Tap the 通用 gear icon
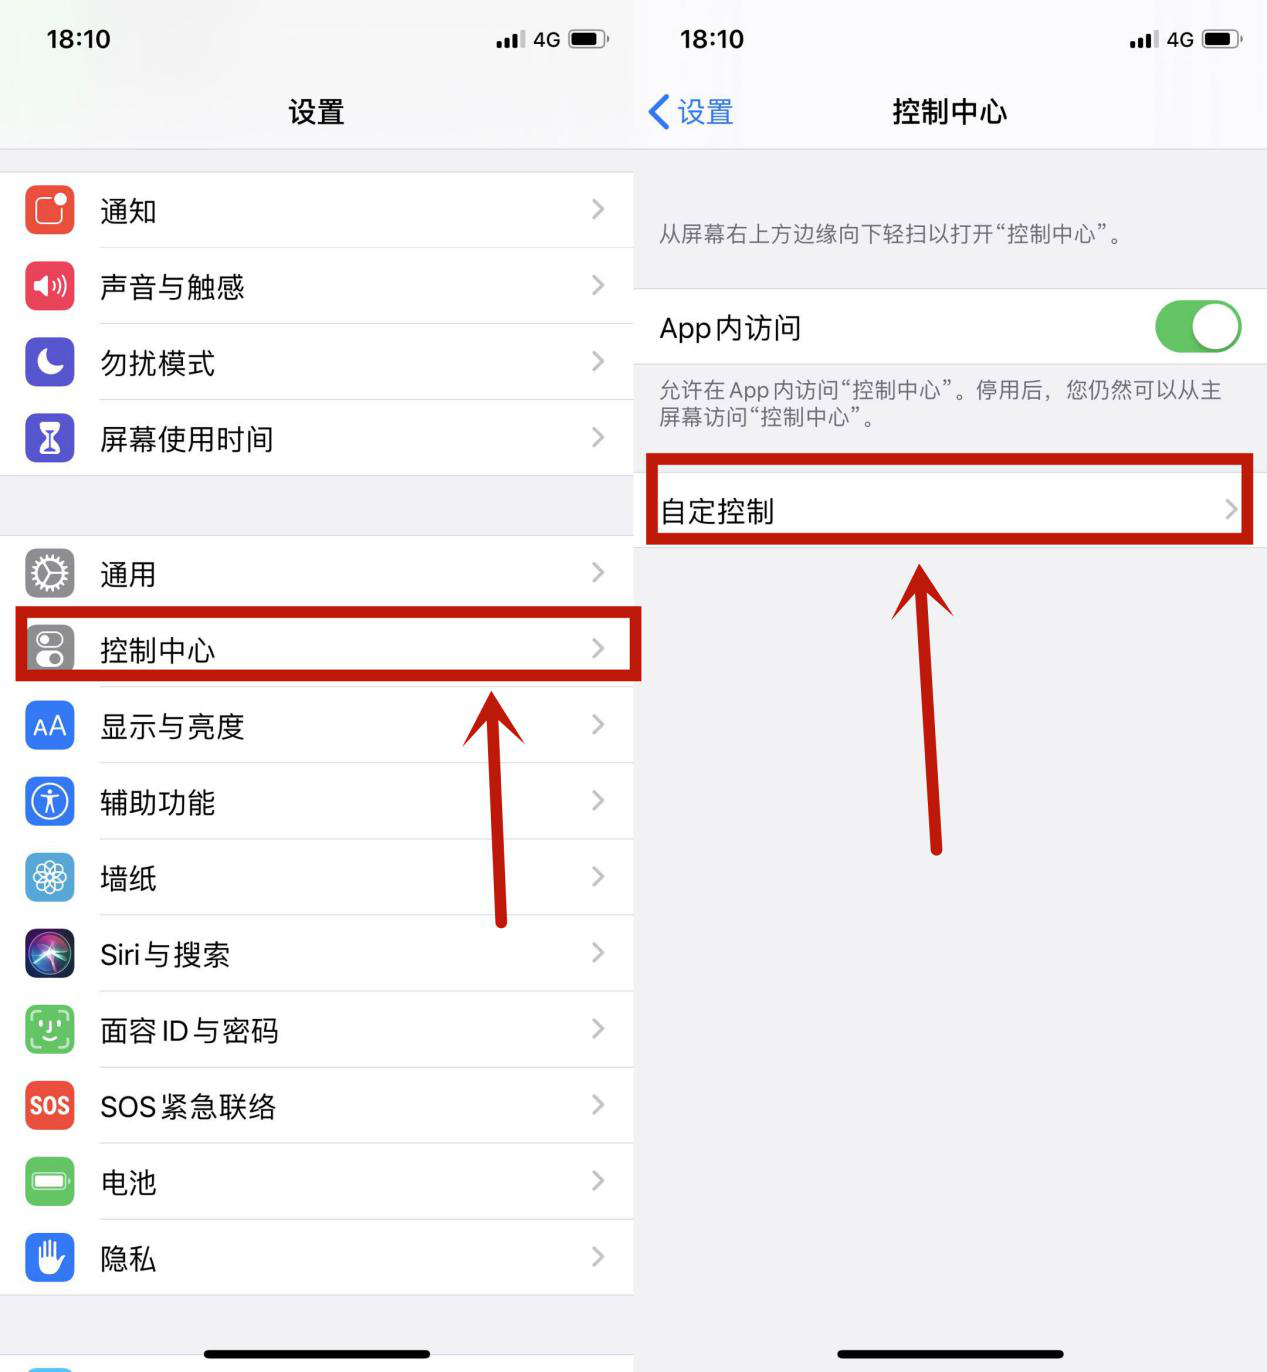The image size is (1267, 1372). (50, 573)
